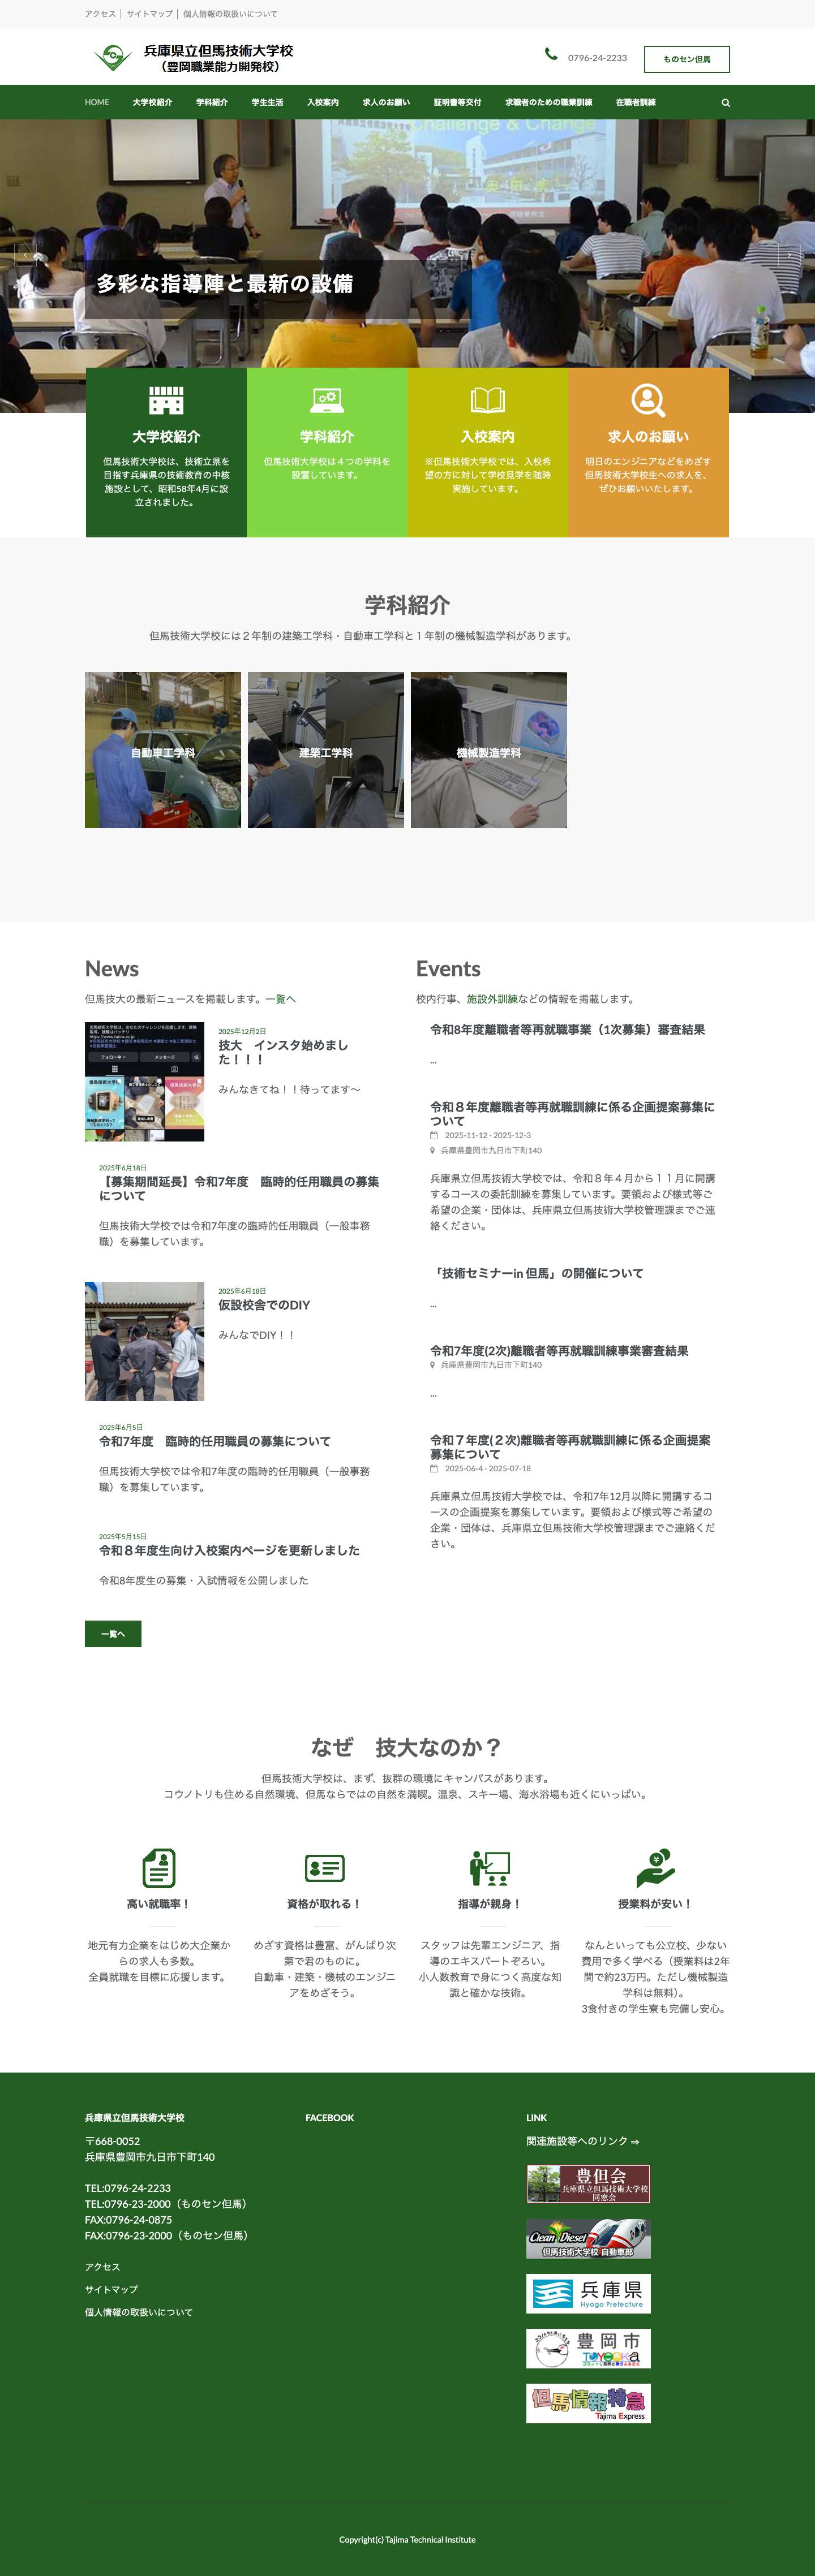Open news 技大 インスタ始めました！！！

coord(284,1051)
